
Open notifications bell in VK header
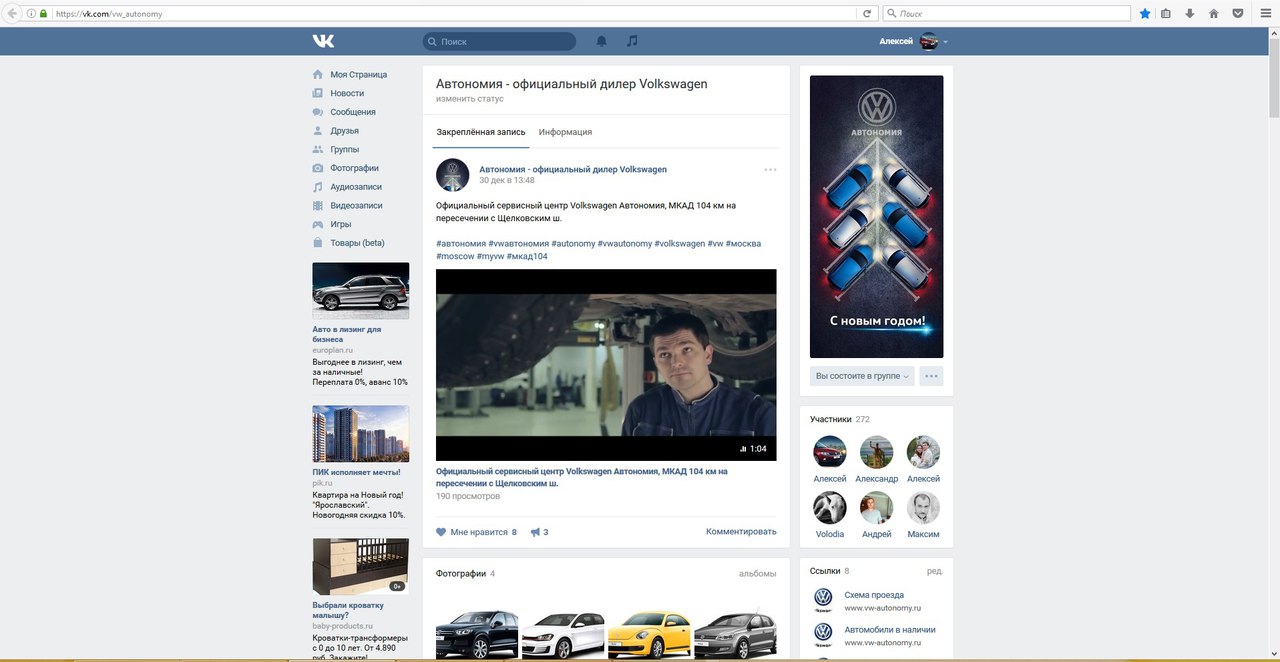[602, 41]
